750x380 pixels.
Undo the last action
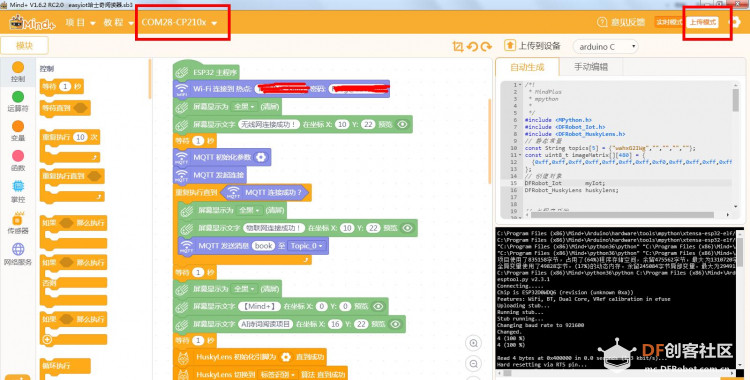pyautogui.click(x=472, y=46)
